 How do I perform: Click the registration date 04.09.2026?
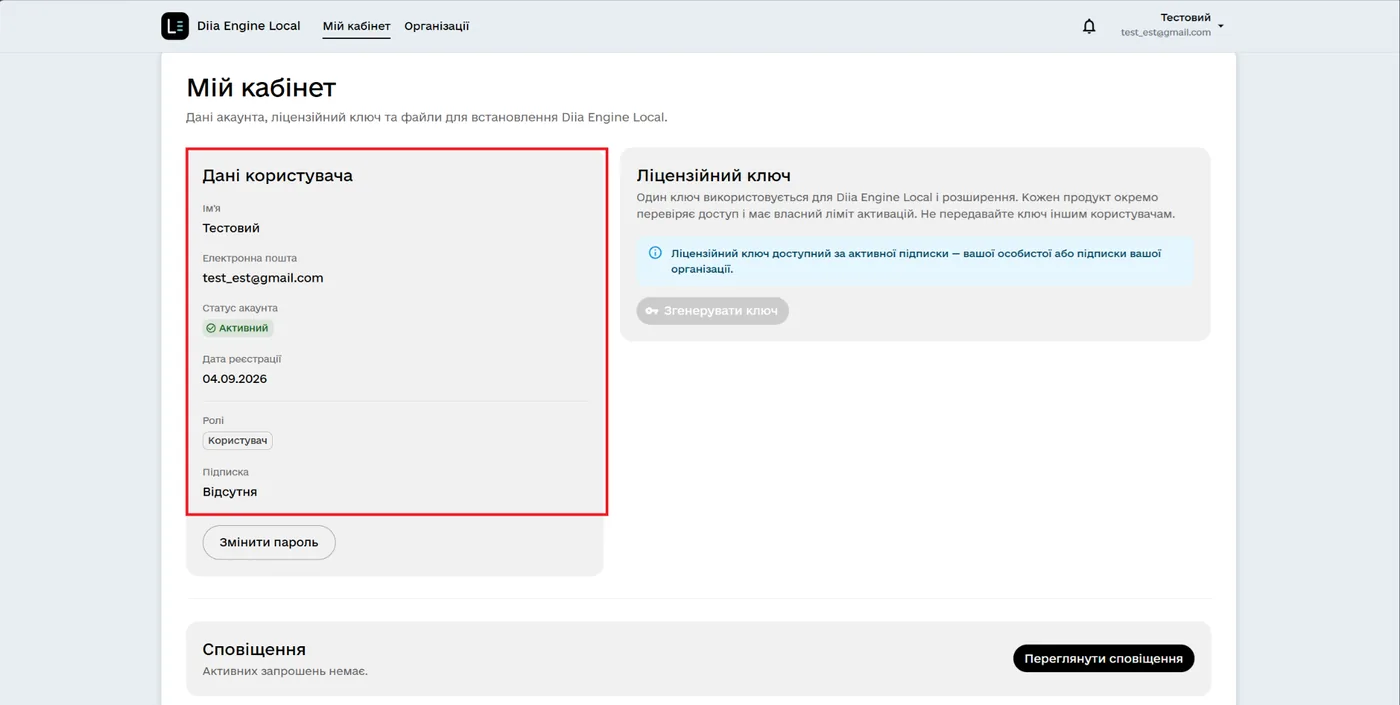click(x=235, y=379)
